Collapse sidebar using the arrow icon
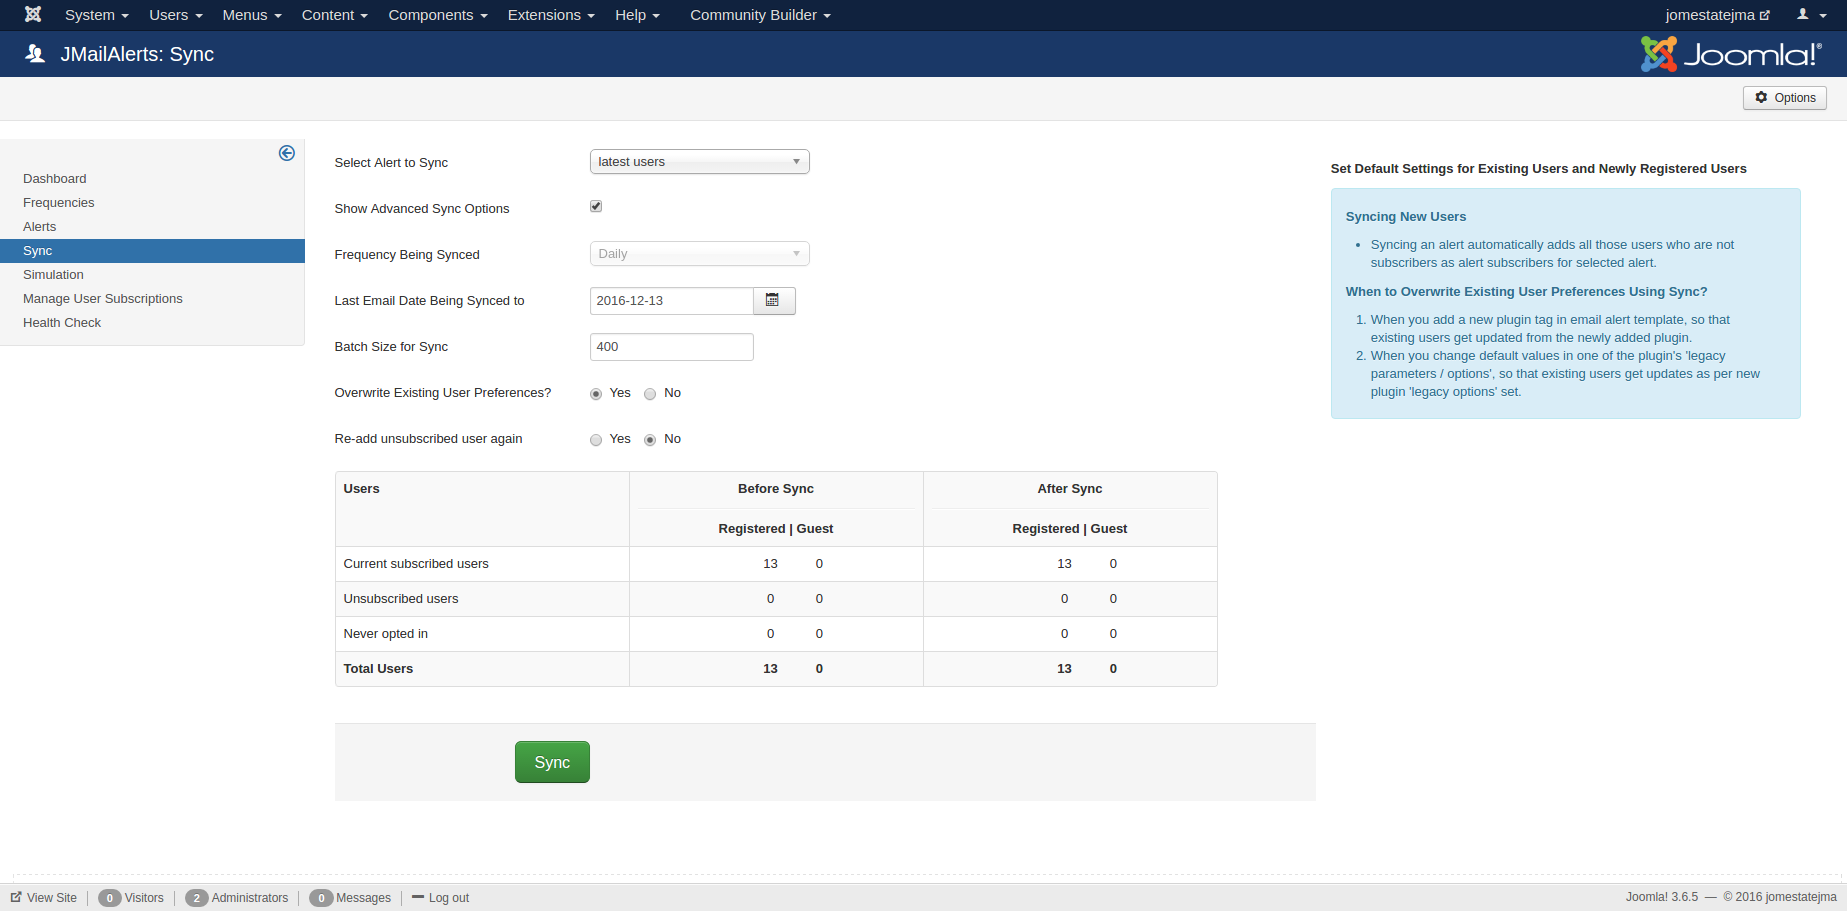Viewport: 1847px width, 911px height. click(287, 153)
